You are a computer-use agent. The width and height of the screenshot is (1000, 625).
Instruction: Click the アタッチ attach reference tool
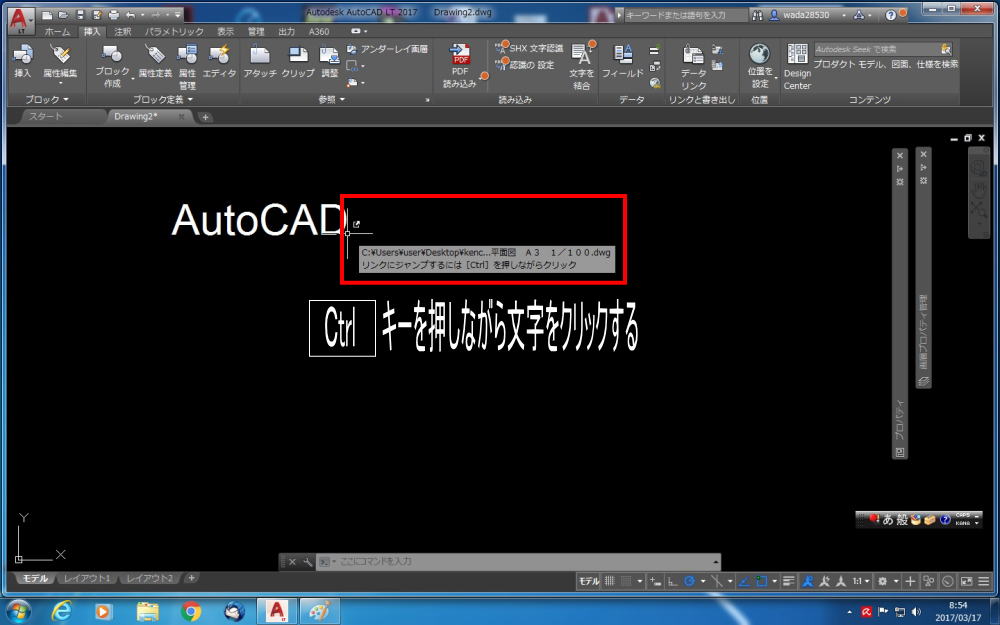pyautogui.click(x=260, y=62)
